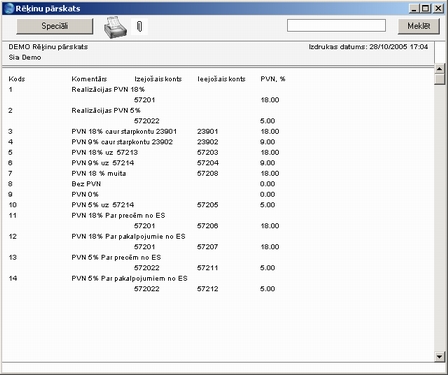
Task: Click the DEMO Rēķinu pārskats heading
Action: coord(48,47)
